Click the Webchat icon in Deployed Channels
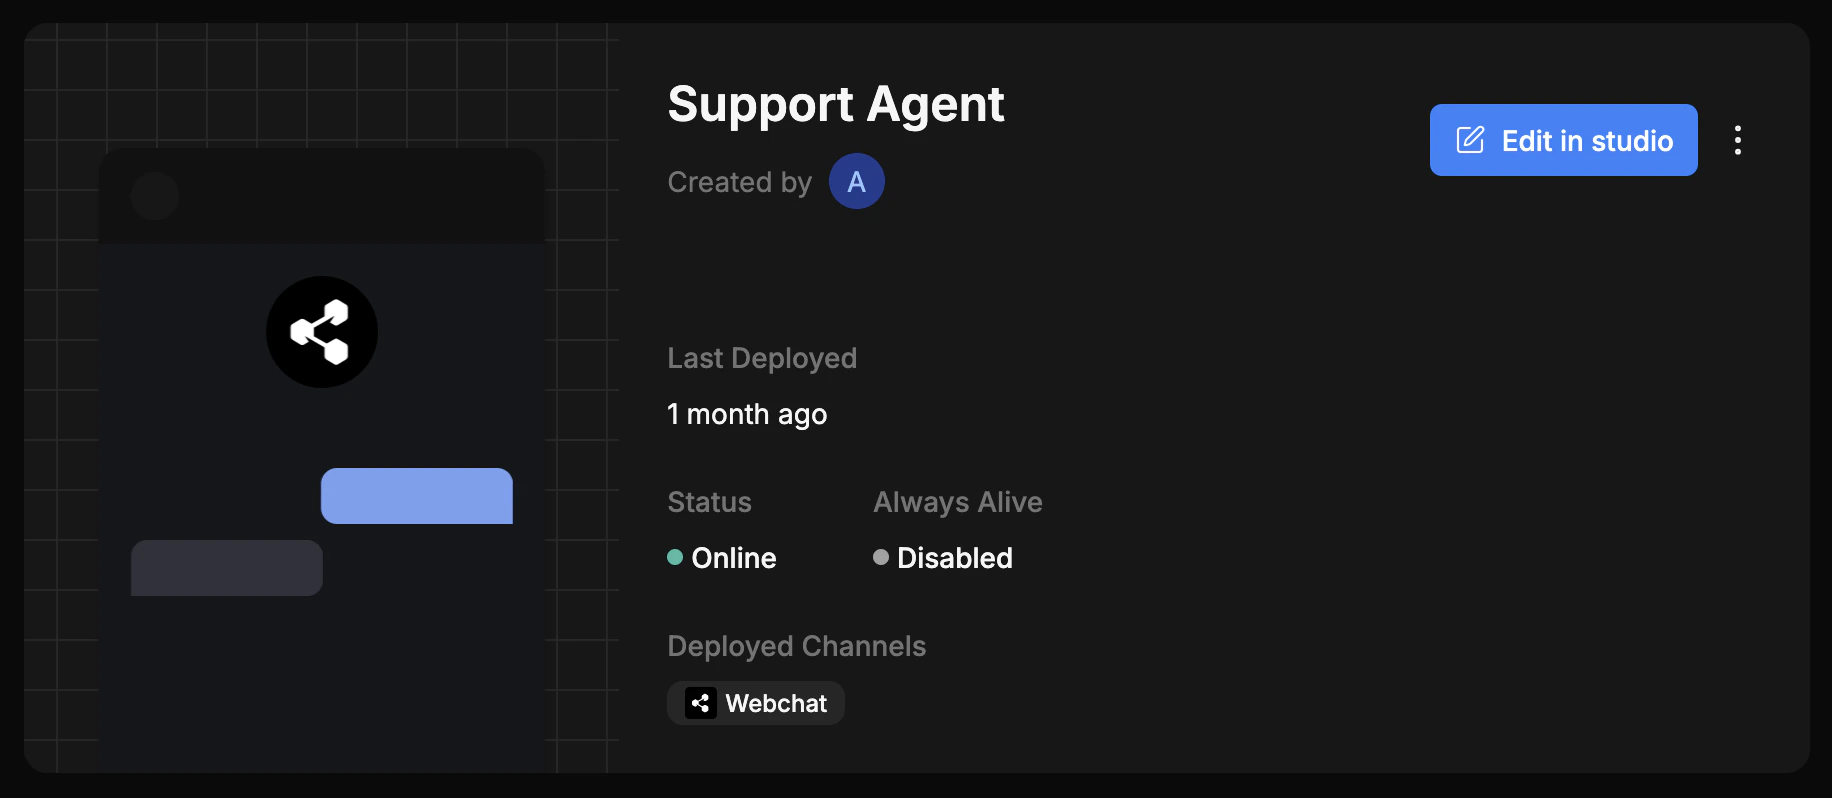The width and height of the screenshot is (1832, 798). coord(700,703)
